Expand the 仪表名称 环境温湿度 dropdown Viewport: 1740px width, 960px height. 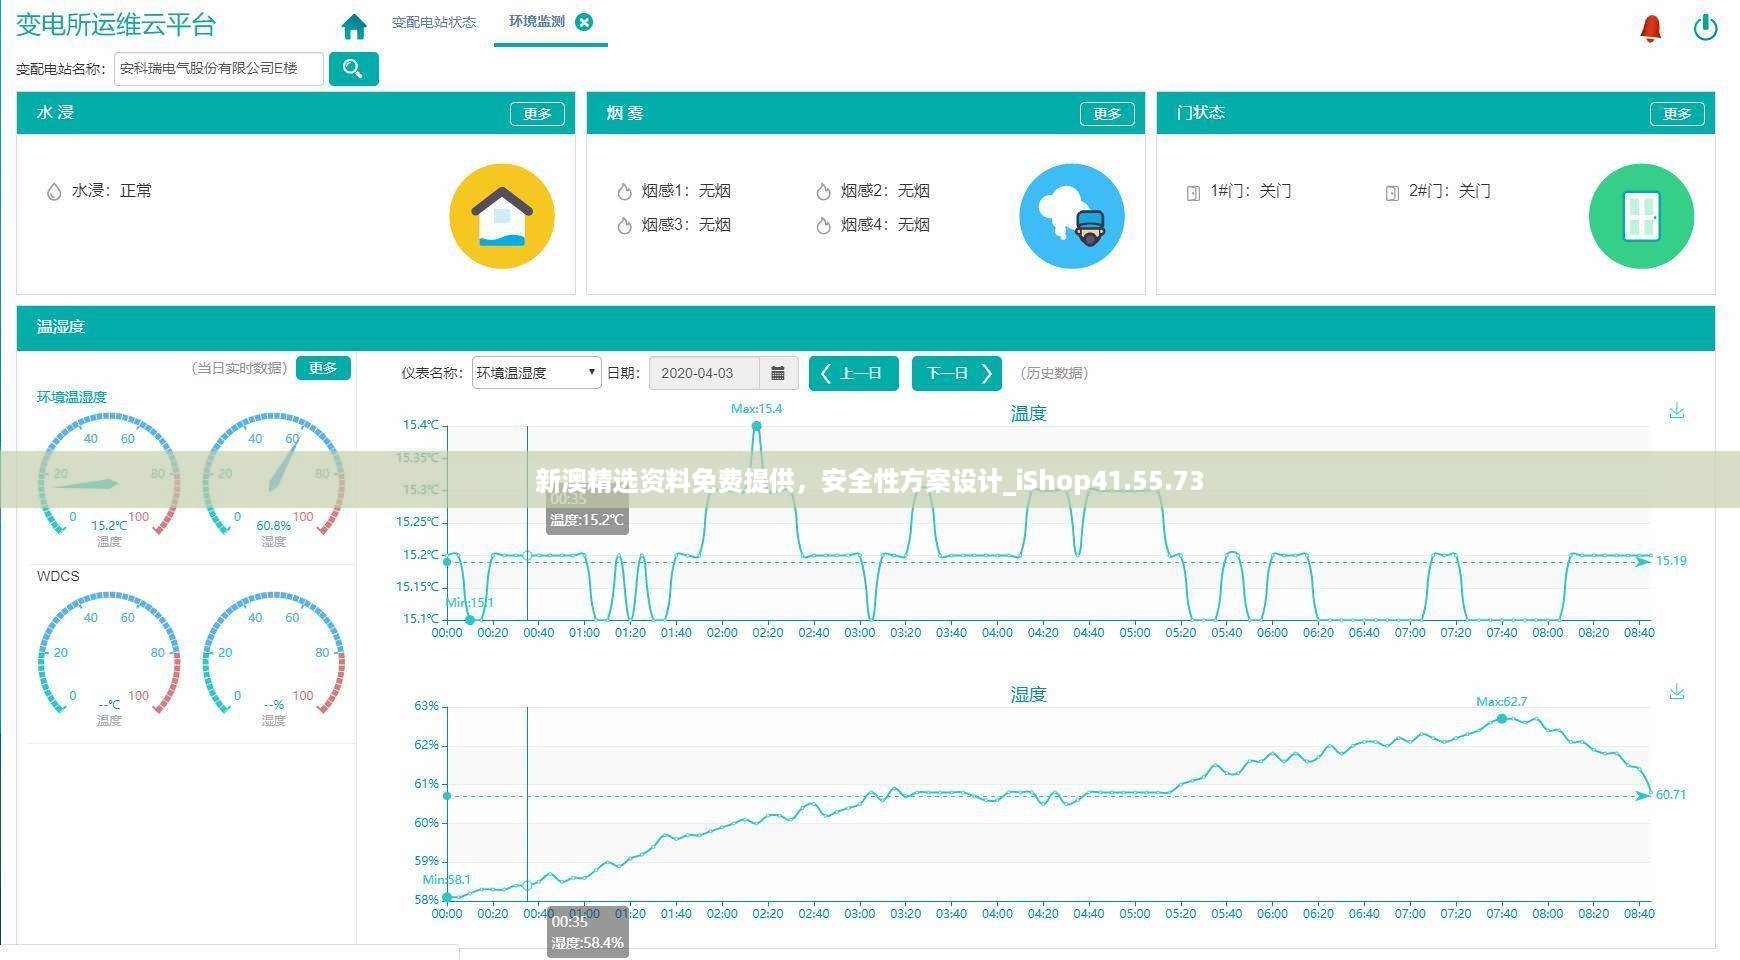pyautogui.click(x=536, y=373)
